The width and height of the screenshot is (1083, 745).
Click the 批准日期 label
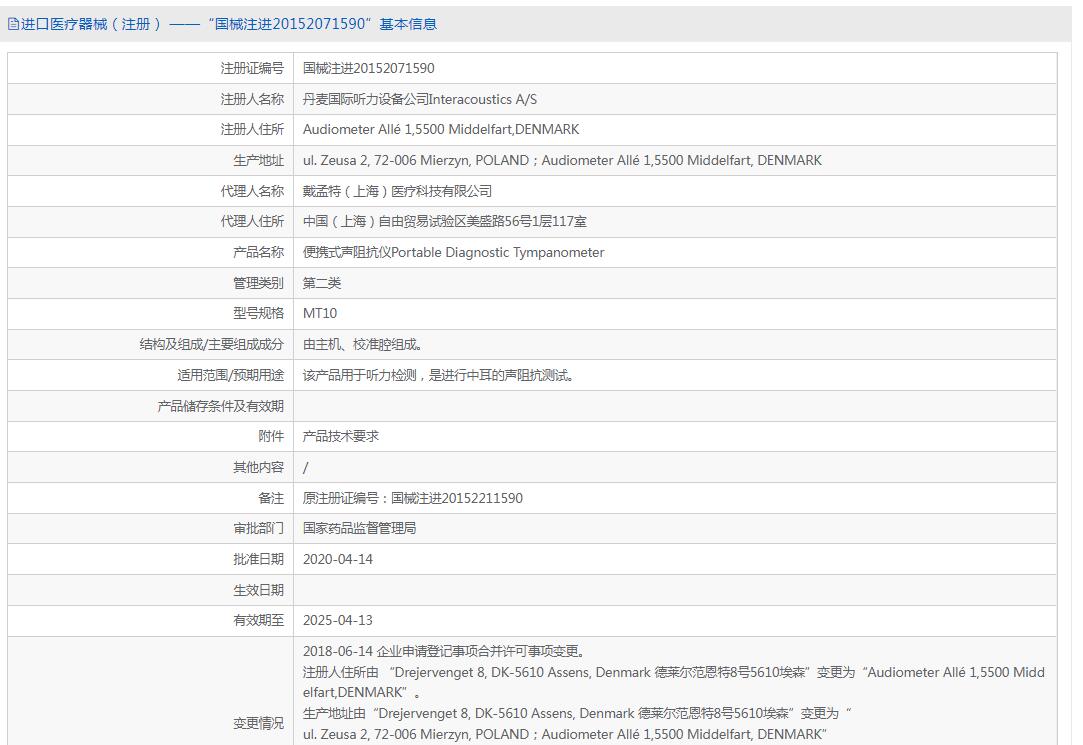[x=258, y=559]
